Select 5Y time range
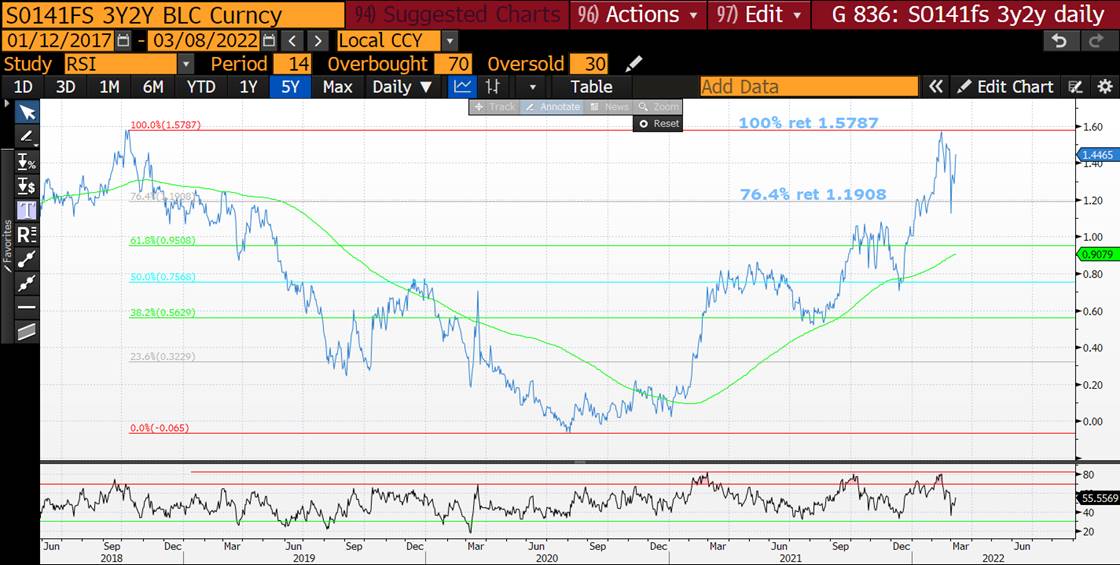This screenshot has width=1120, height=565. point(290,87)
